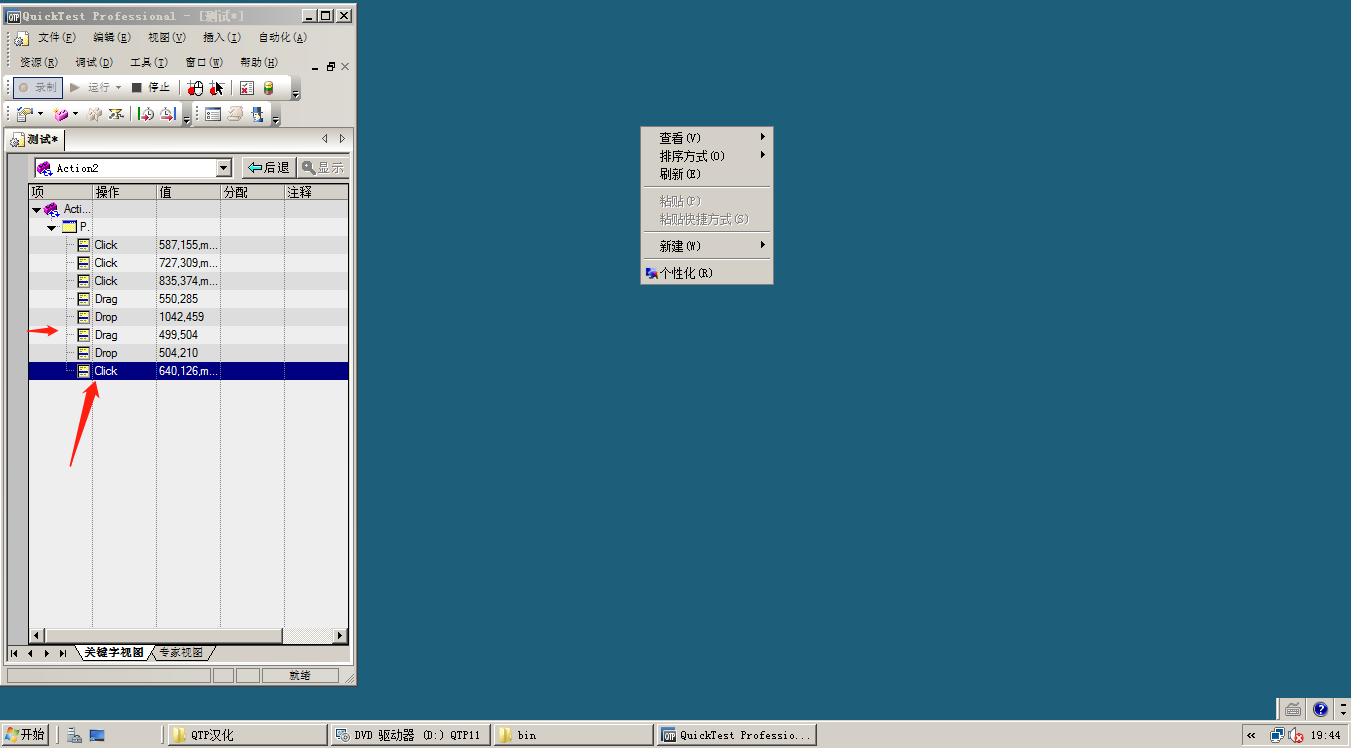Choose 刷新 in the context menu

tap(706, 174)
